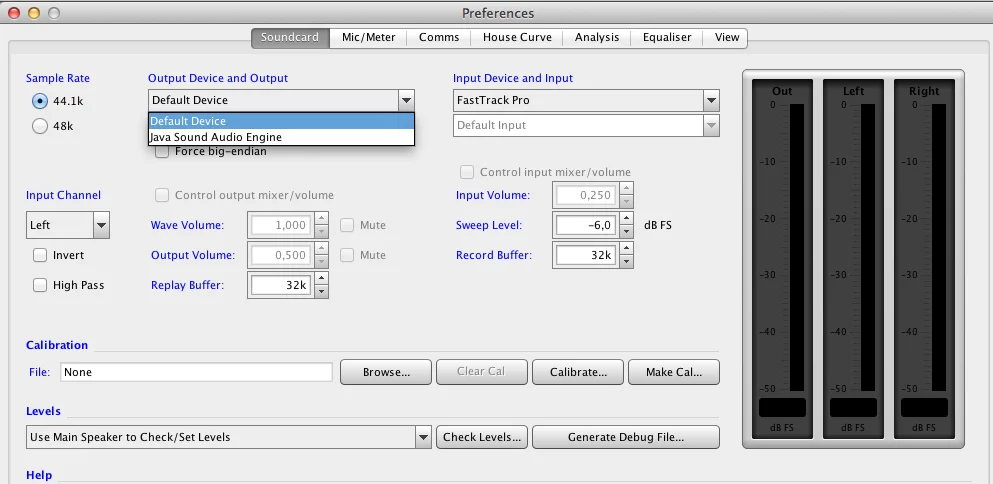
Task: Click the calibration File text field
Action: point(196,372)
